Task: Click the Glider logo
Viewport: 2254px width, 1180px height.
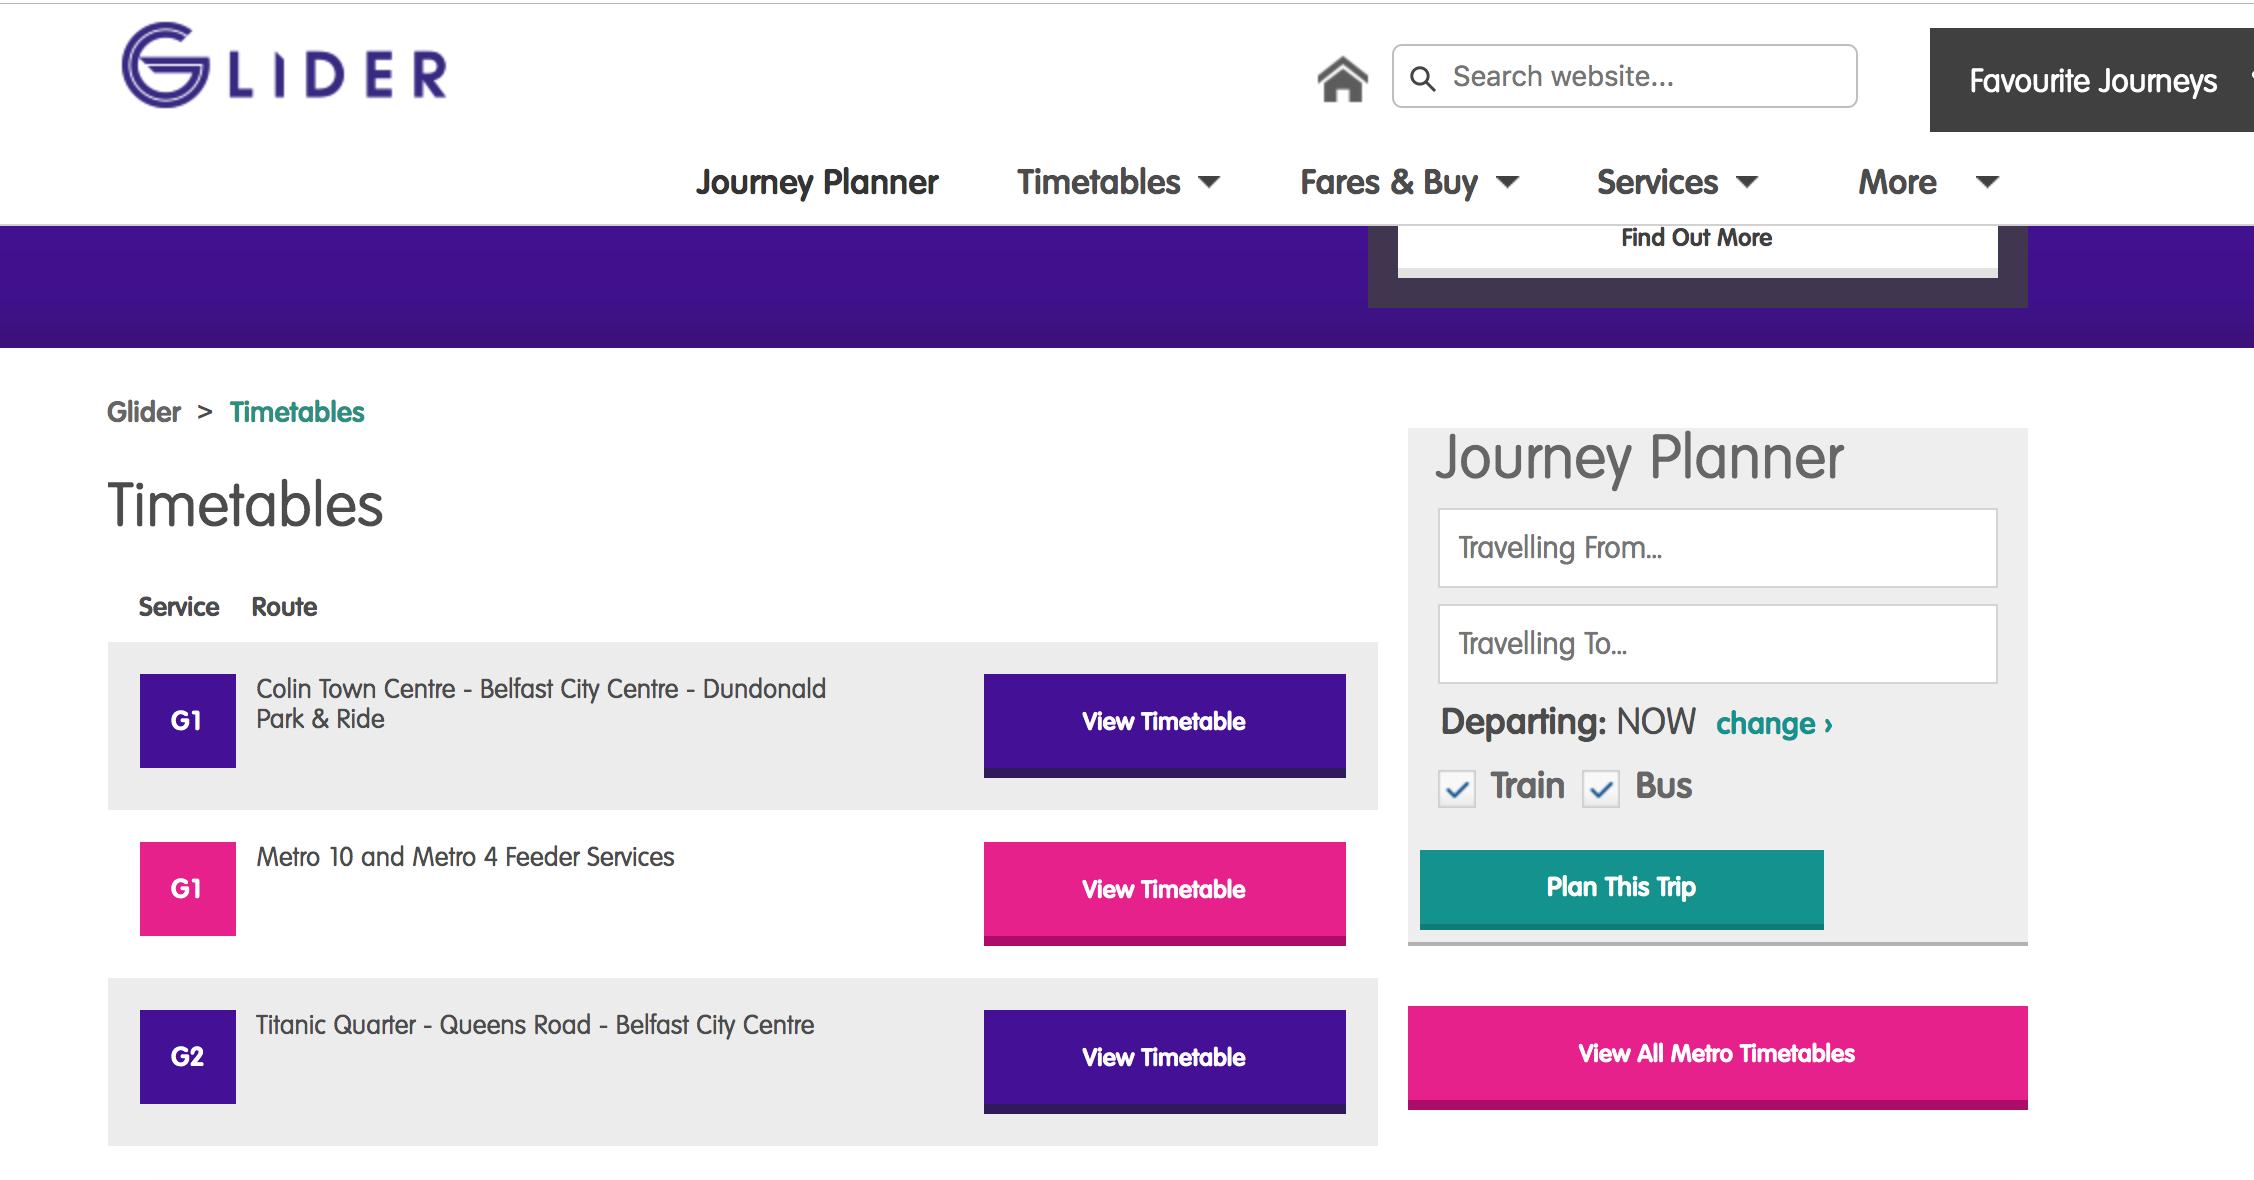Action: tap(284, 67)
